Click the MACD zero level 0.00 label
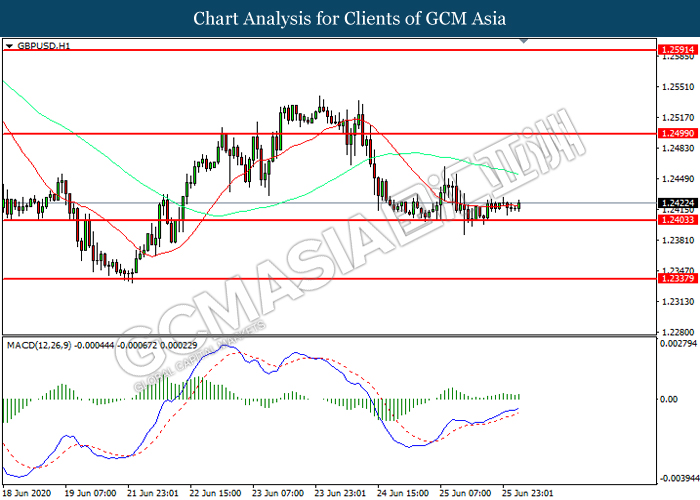Screen dimensions: 700x500 [669, 399]
